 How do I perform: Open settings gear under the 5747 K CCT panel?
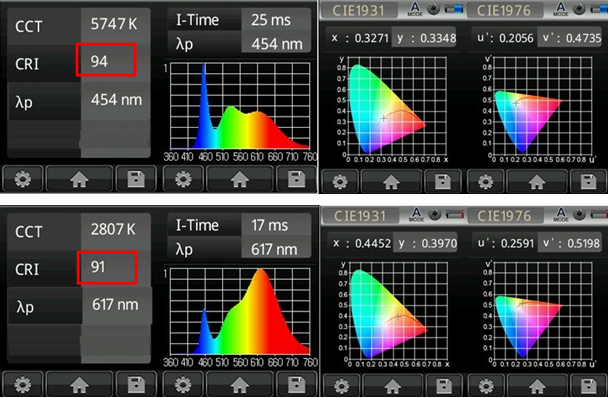pos(22,179)
